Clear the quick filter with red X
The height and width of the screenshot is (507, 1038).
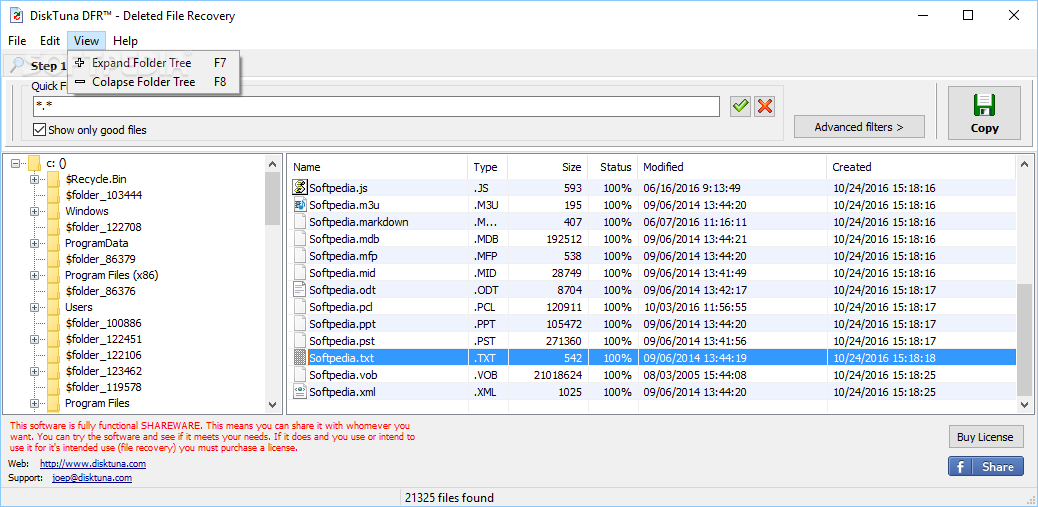click(x=765, y=106)
